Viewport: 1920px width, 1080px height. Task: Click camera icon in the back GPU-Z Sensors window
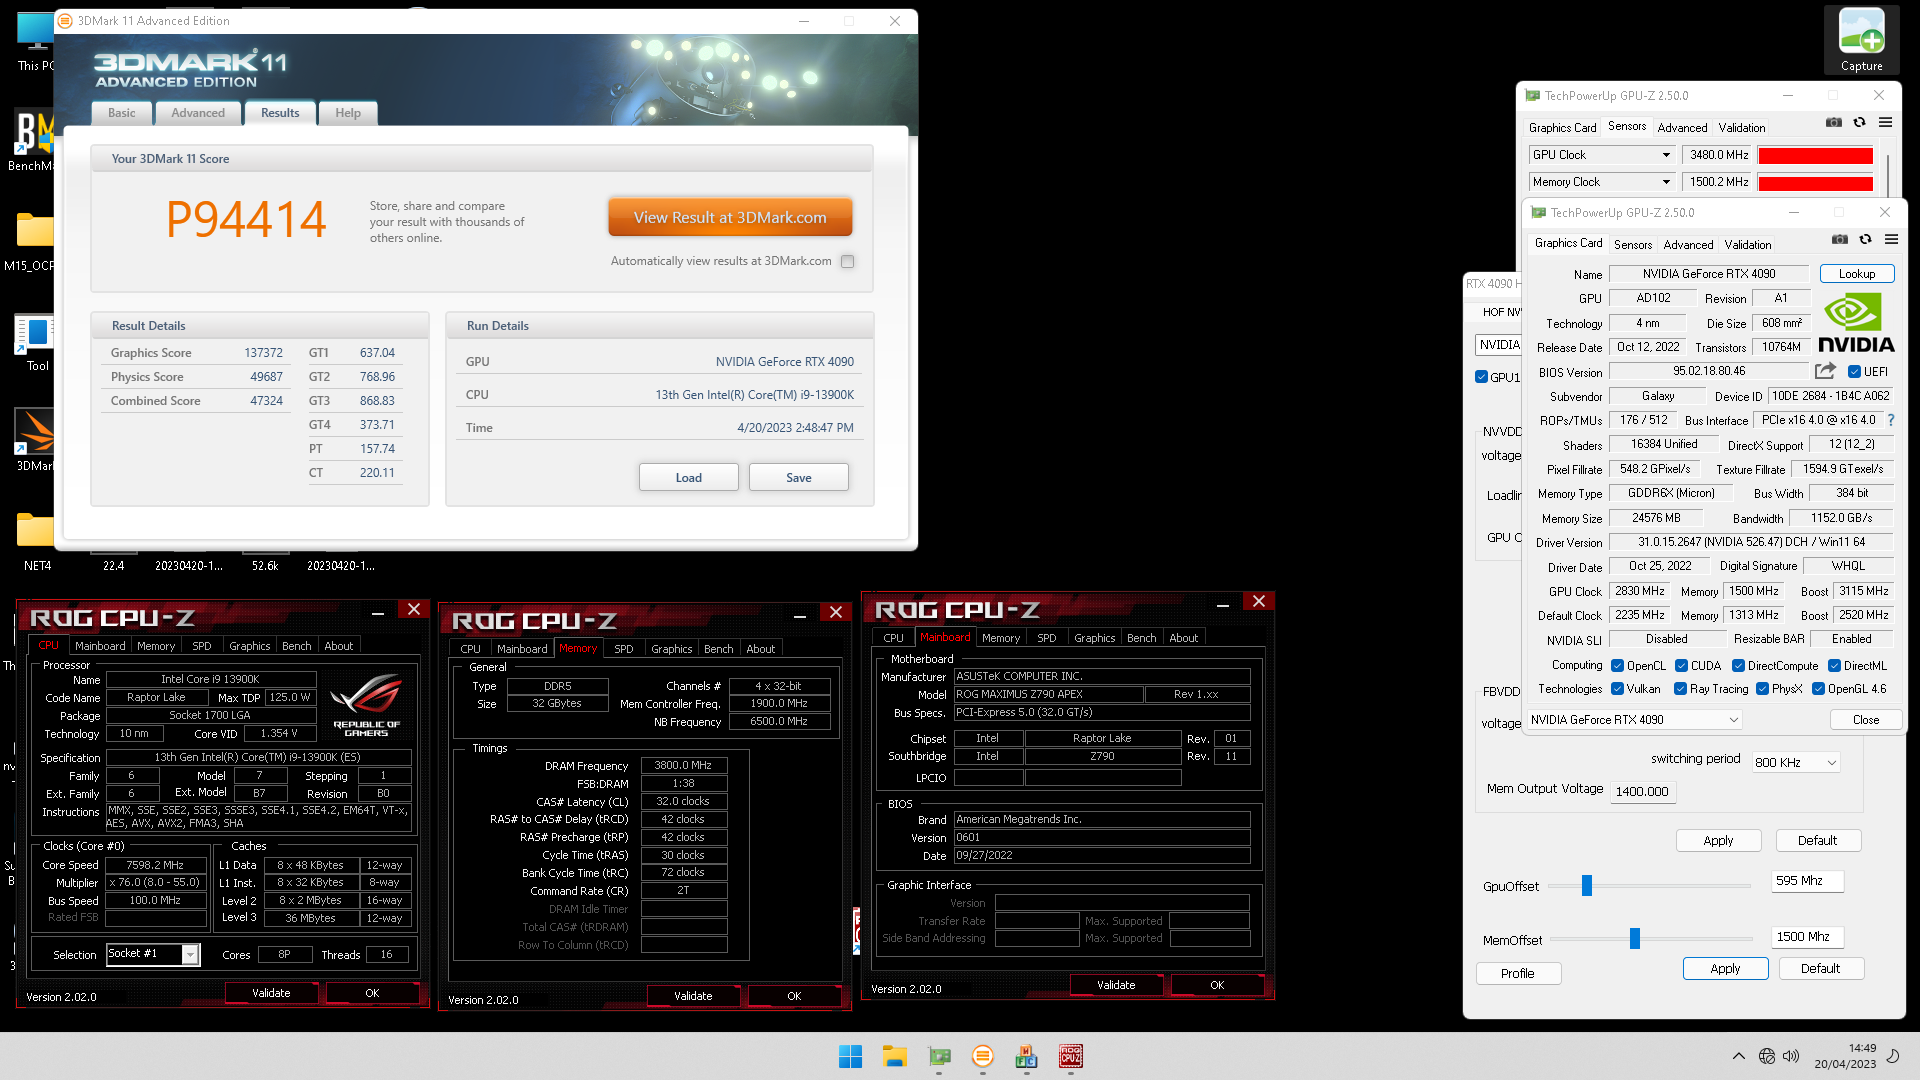click(1833, 122)
